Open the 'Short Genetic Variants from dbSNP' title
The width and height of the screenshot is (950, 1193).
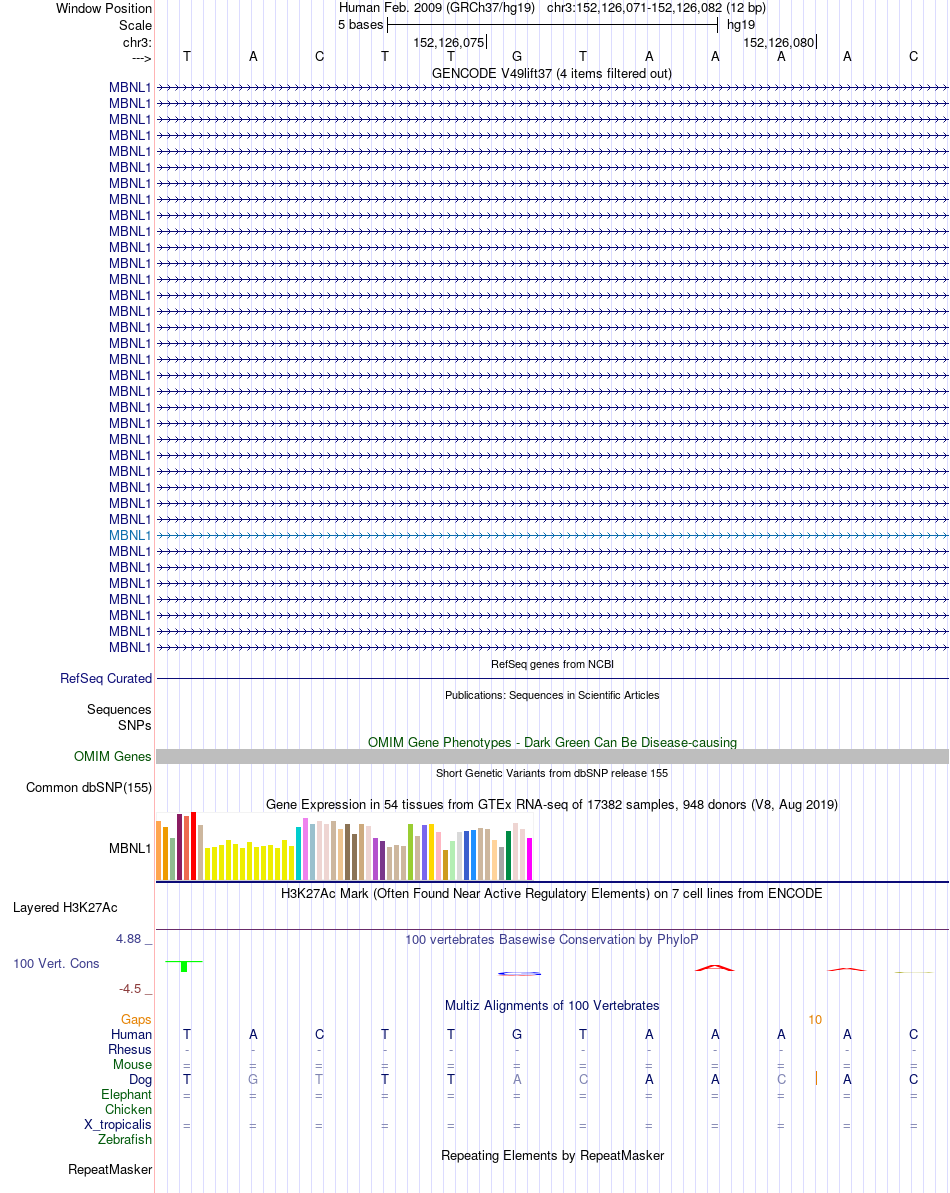[x=551, y=773]
